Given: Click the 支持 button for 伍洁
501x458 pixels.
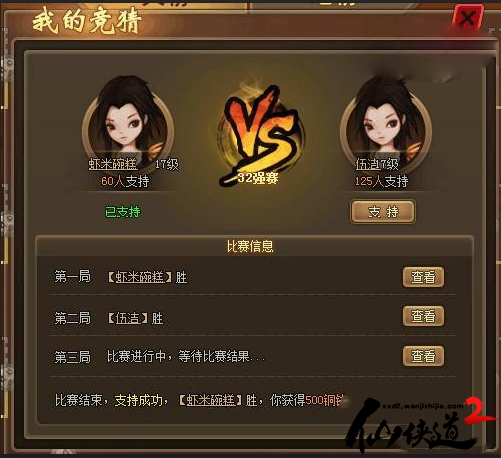Looking at the screenshot, I should coord(383,212).
